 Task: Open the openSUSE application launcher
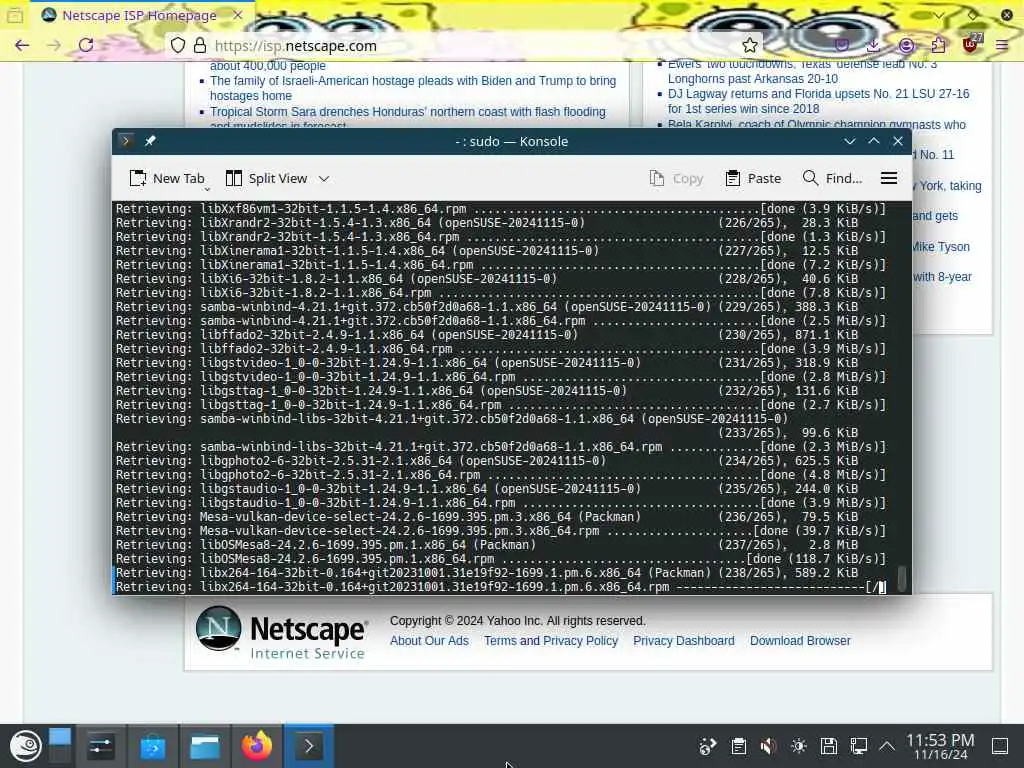(25, 746)
